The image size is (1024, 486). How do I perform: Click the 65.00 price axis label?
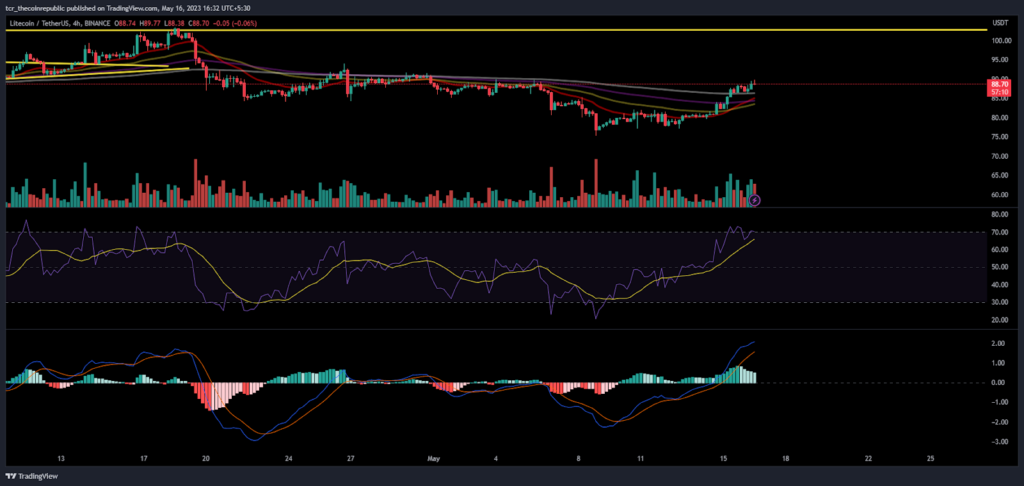[x=999, y=176]
